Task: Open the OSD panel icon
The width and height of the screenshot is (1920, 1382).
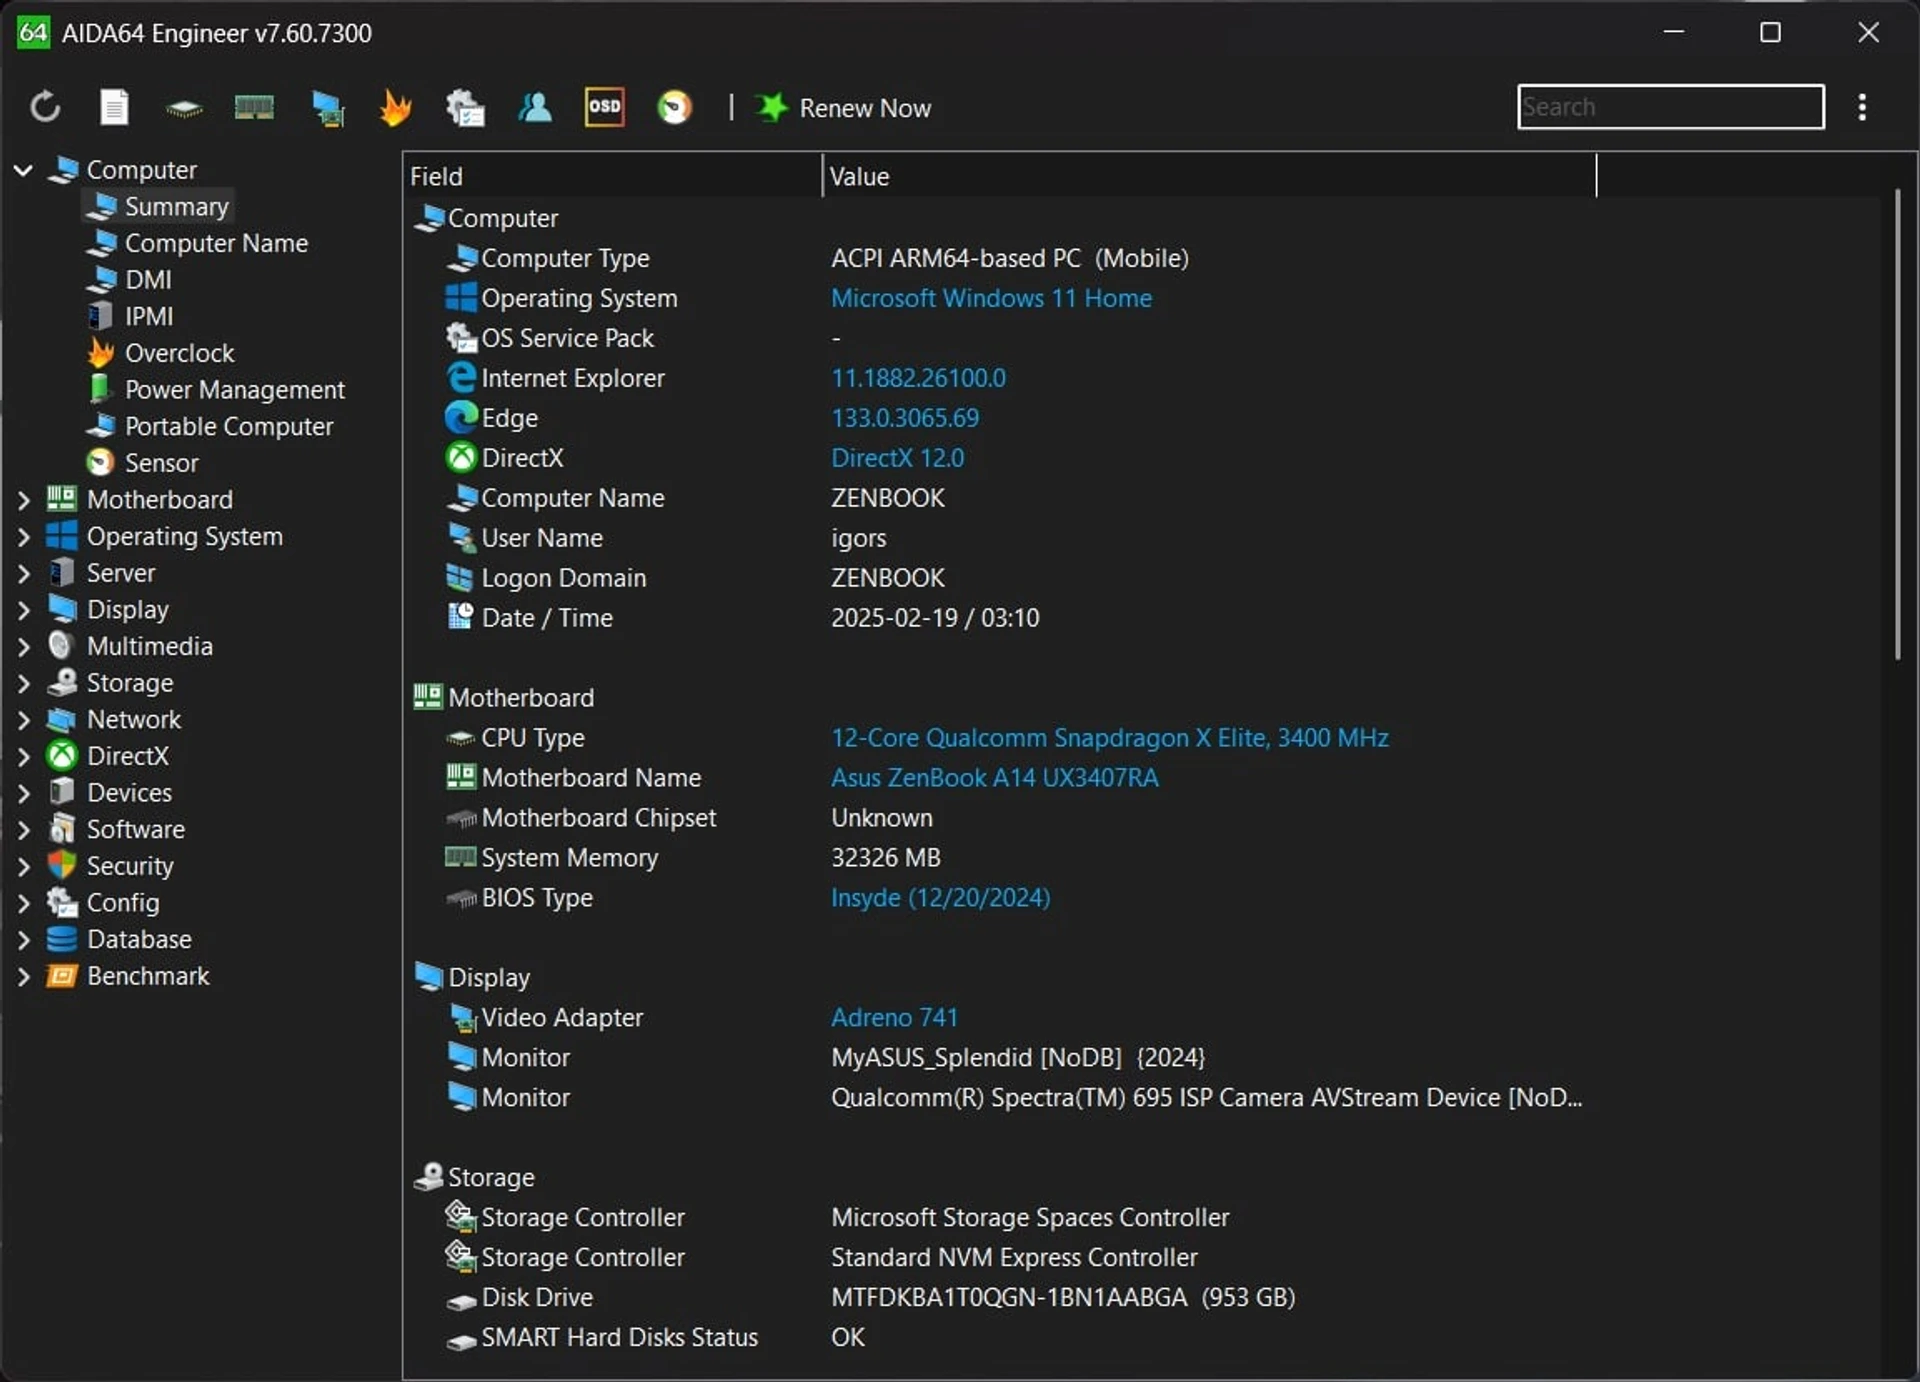Action: click(604, 107)
